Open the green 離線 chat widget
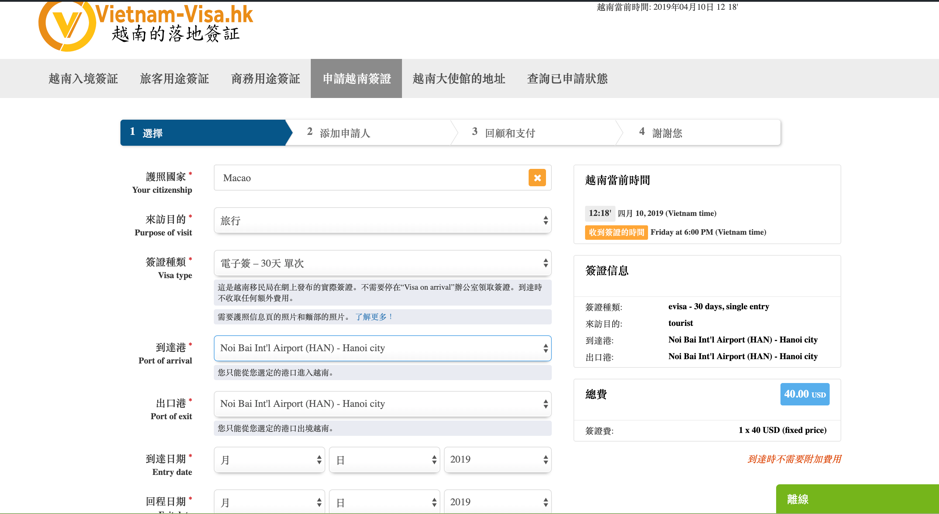This screenshot has width=939, height=514. coord(856,499)
